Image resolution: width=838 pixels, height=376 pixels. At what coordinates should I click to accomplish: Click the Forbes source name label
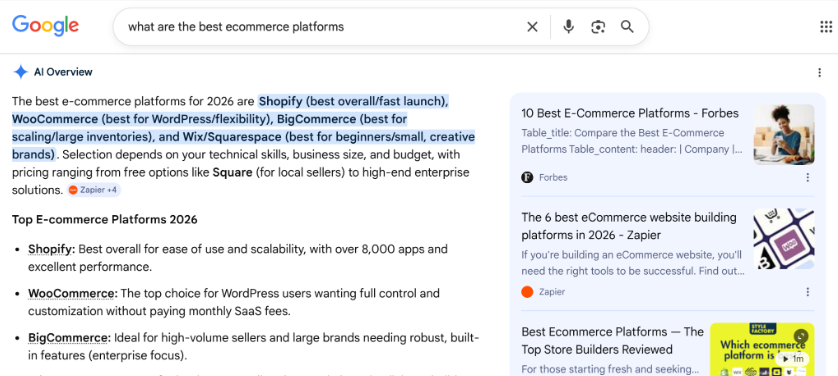553,177
